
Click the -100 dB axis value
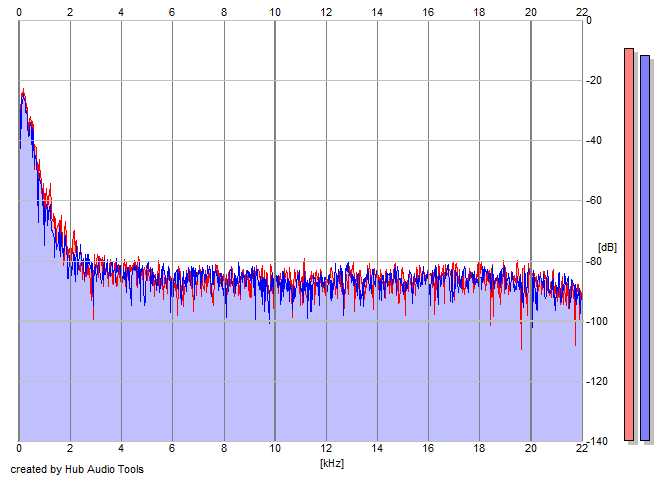click(x=596, y=321)
